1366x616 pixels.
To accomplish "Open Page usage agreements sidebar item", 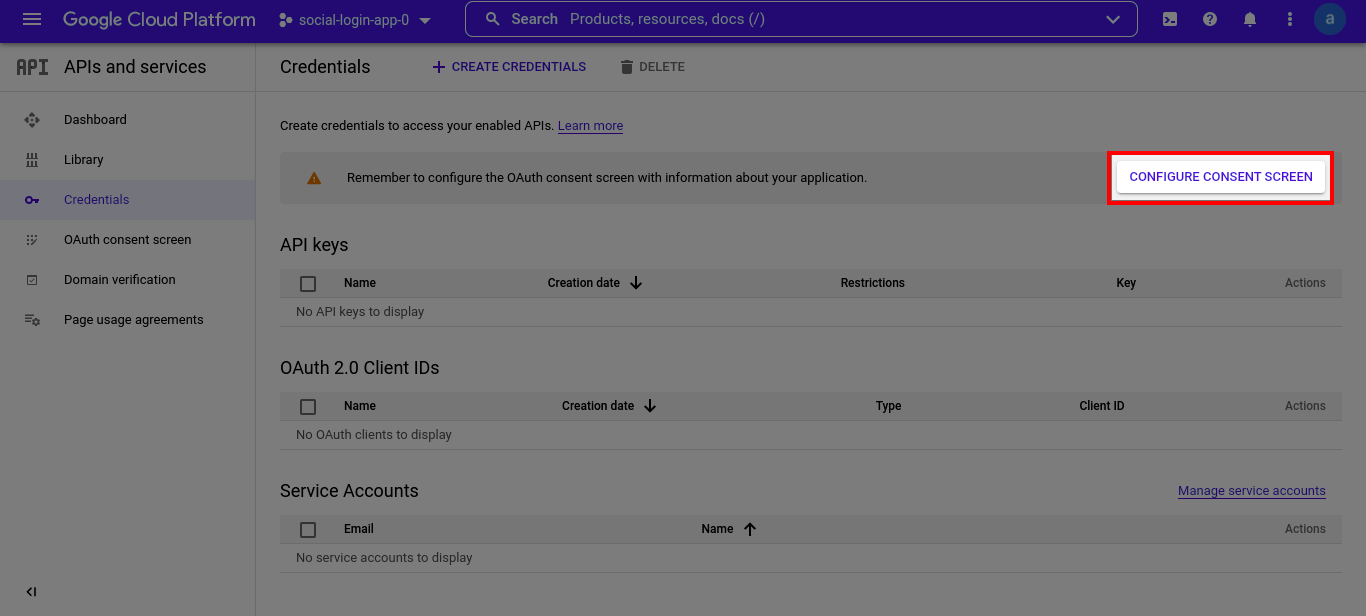I will pyautogui.click(x=128, y=320).
